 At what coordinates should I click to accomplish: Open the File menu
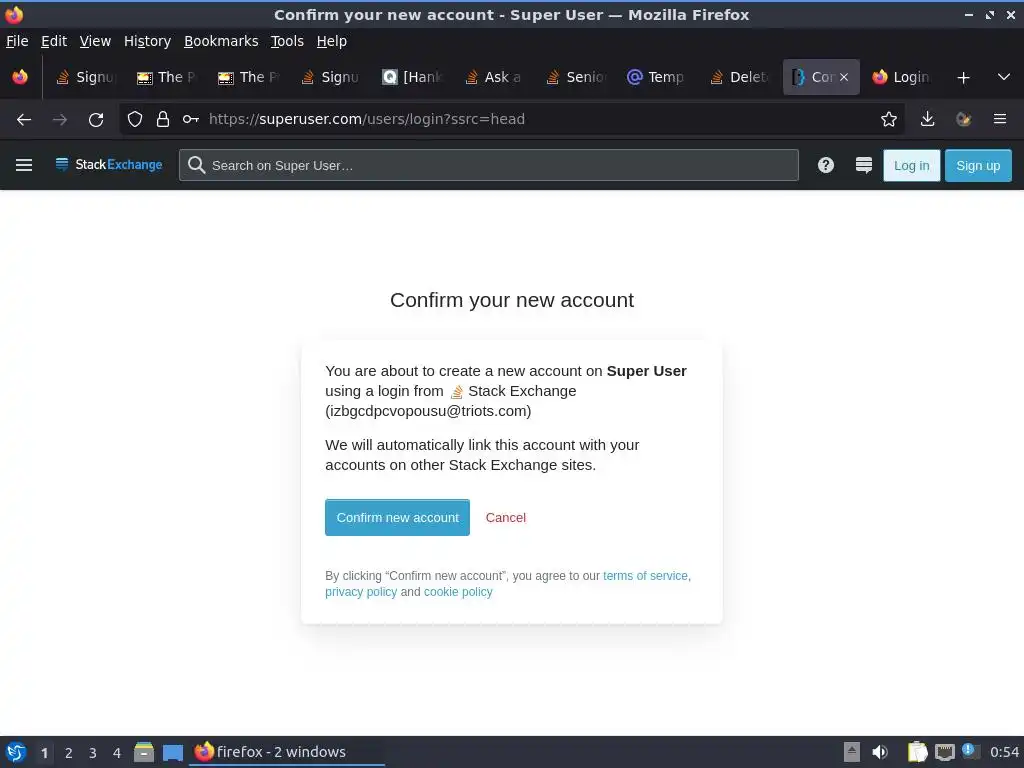pyautogui.click(x=17, y=41)
